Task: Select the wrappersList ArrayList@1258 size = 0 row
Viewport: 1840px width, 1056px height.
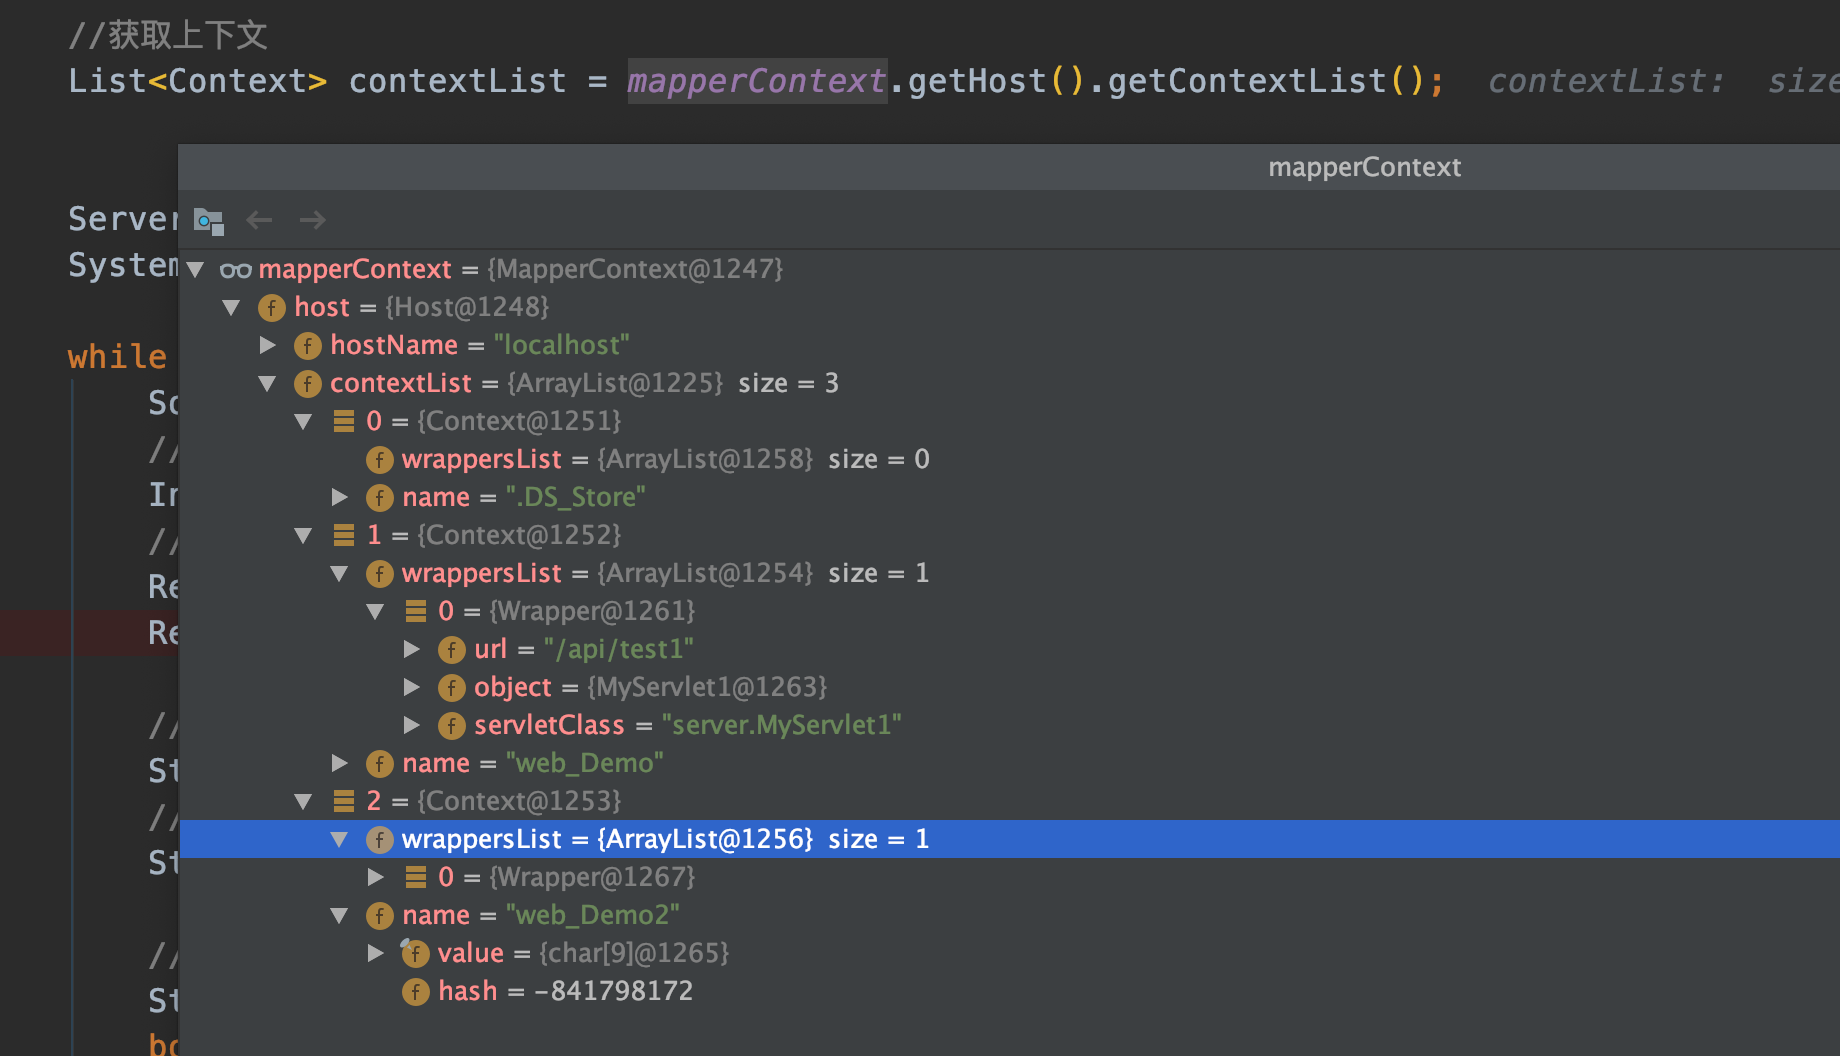Action: tap(1010, 459)
